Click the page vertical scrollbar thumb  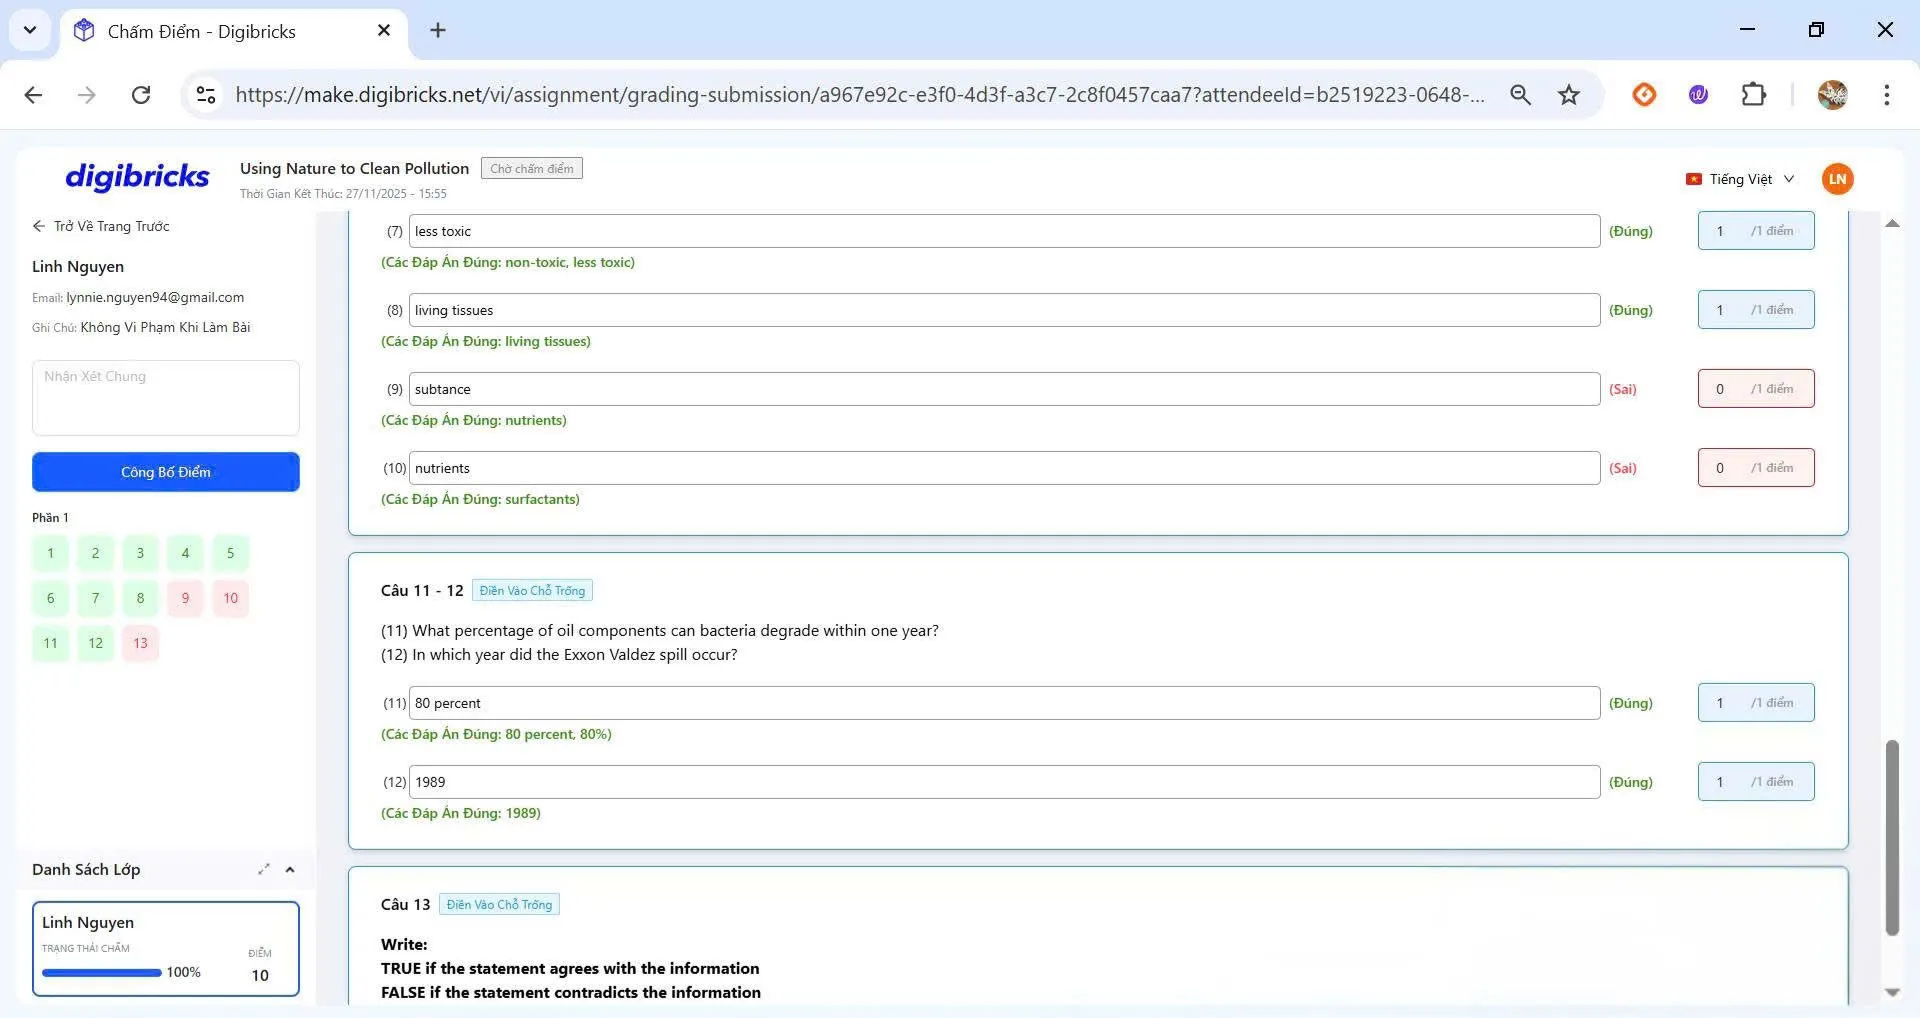click(1891, 836)
